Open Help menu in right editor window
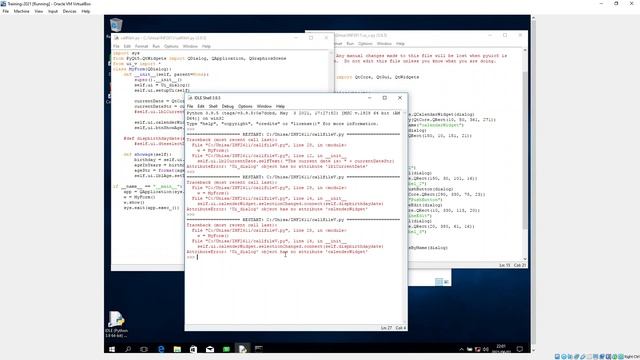640x360 pixels. click(400, 44)
